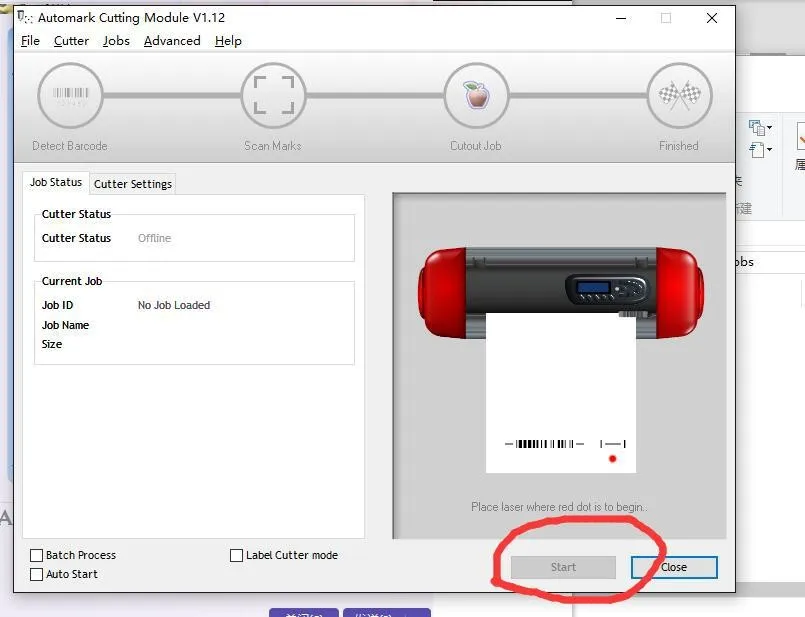Screen dimensions: 805x617
Task: Enable the Batch Process checkbox
Action: (x=36, y=555)
